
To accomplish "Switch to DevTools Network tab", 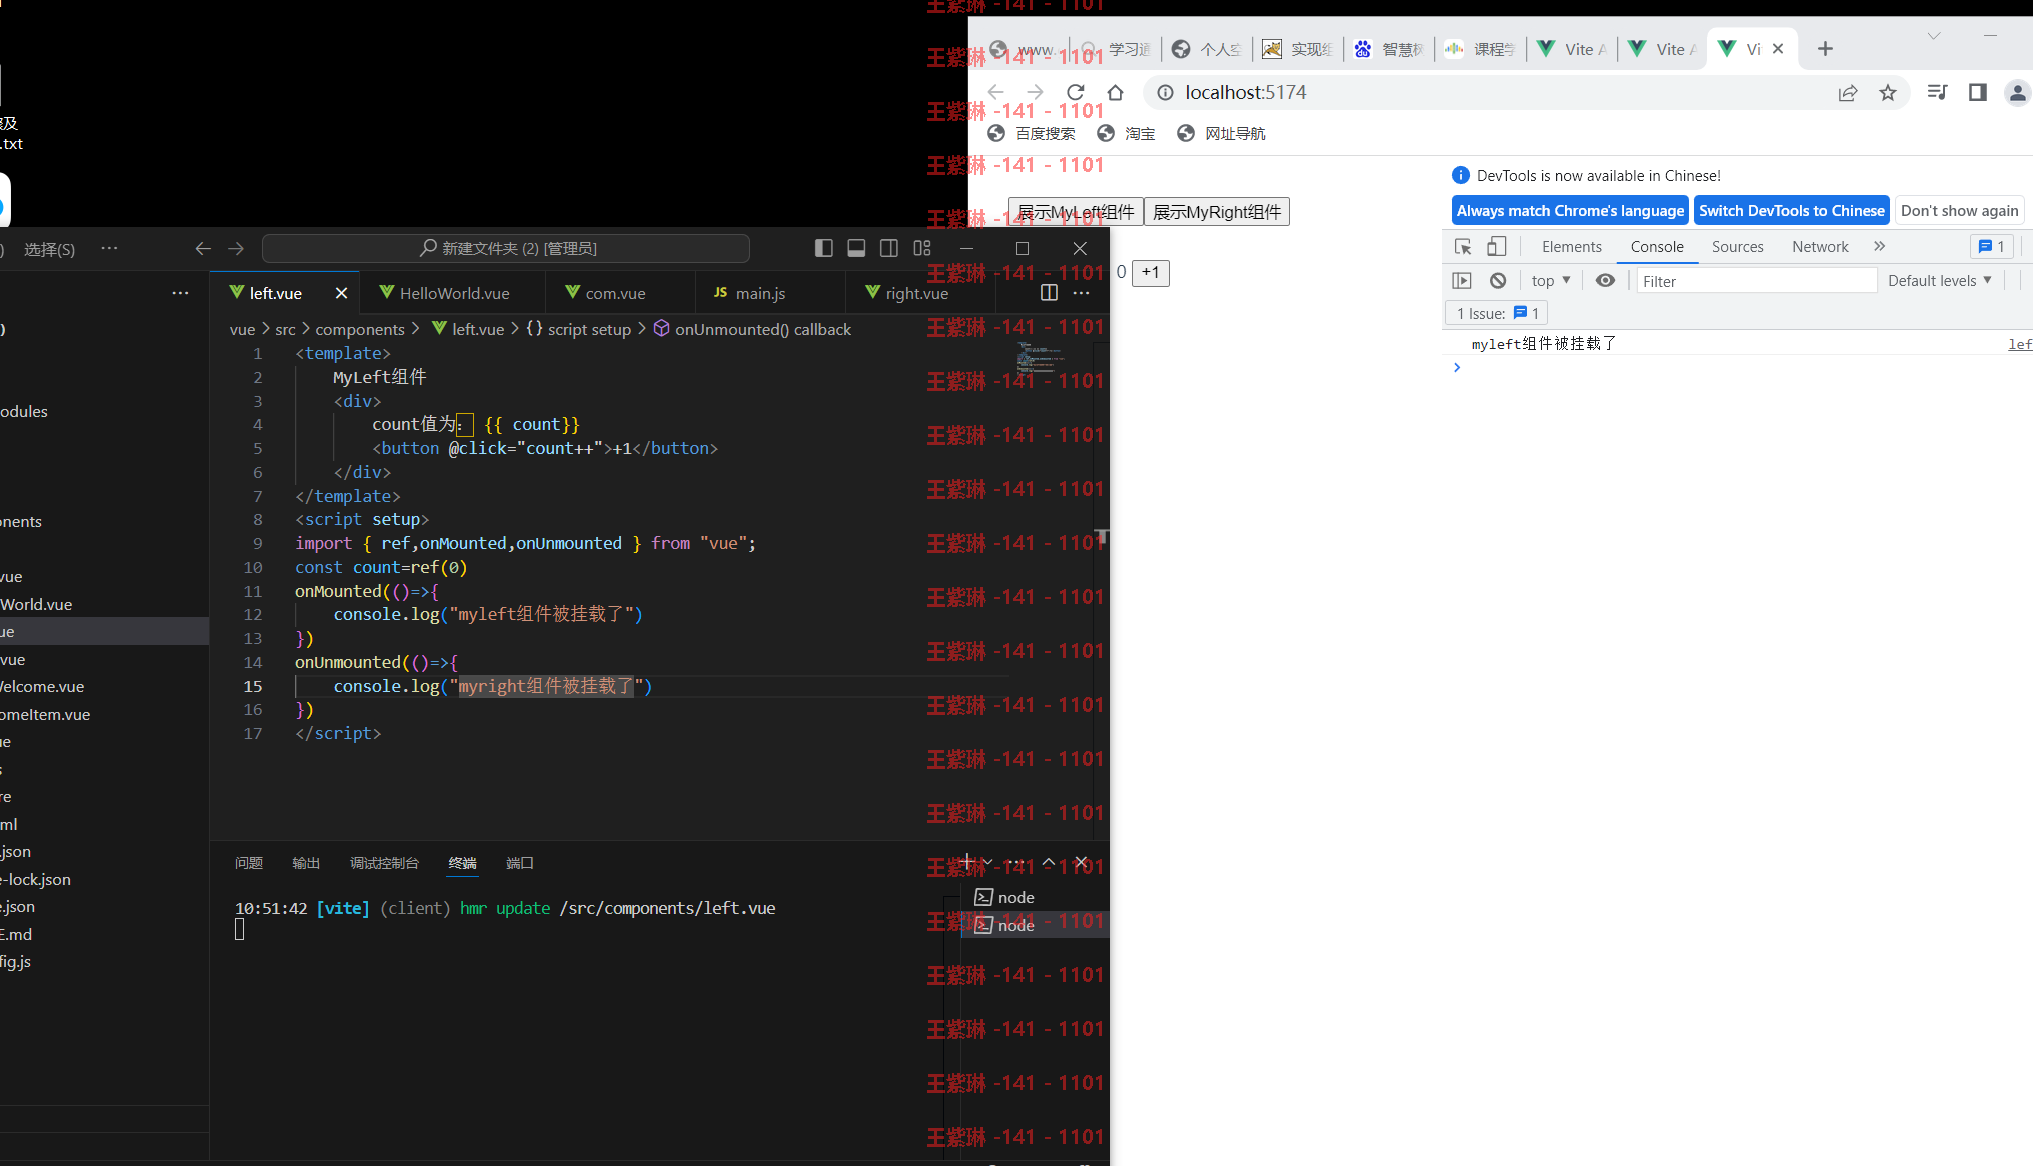I will point(1820,247).
